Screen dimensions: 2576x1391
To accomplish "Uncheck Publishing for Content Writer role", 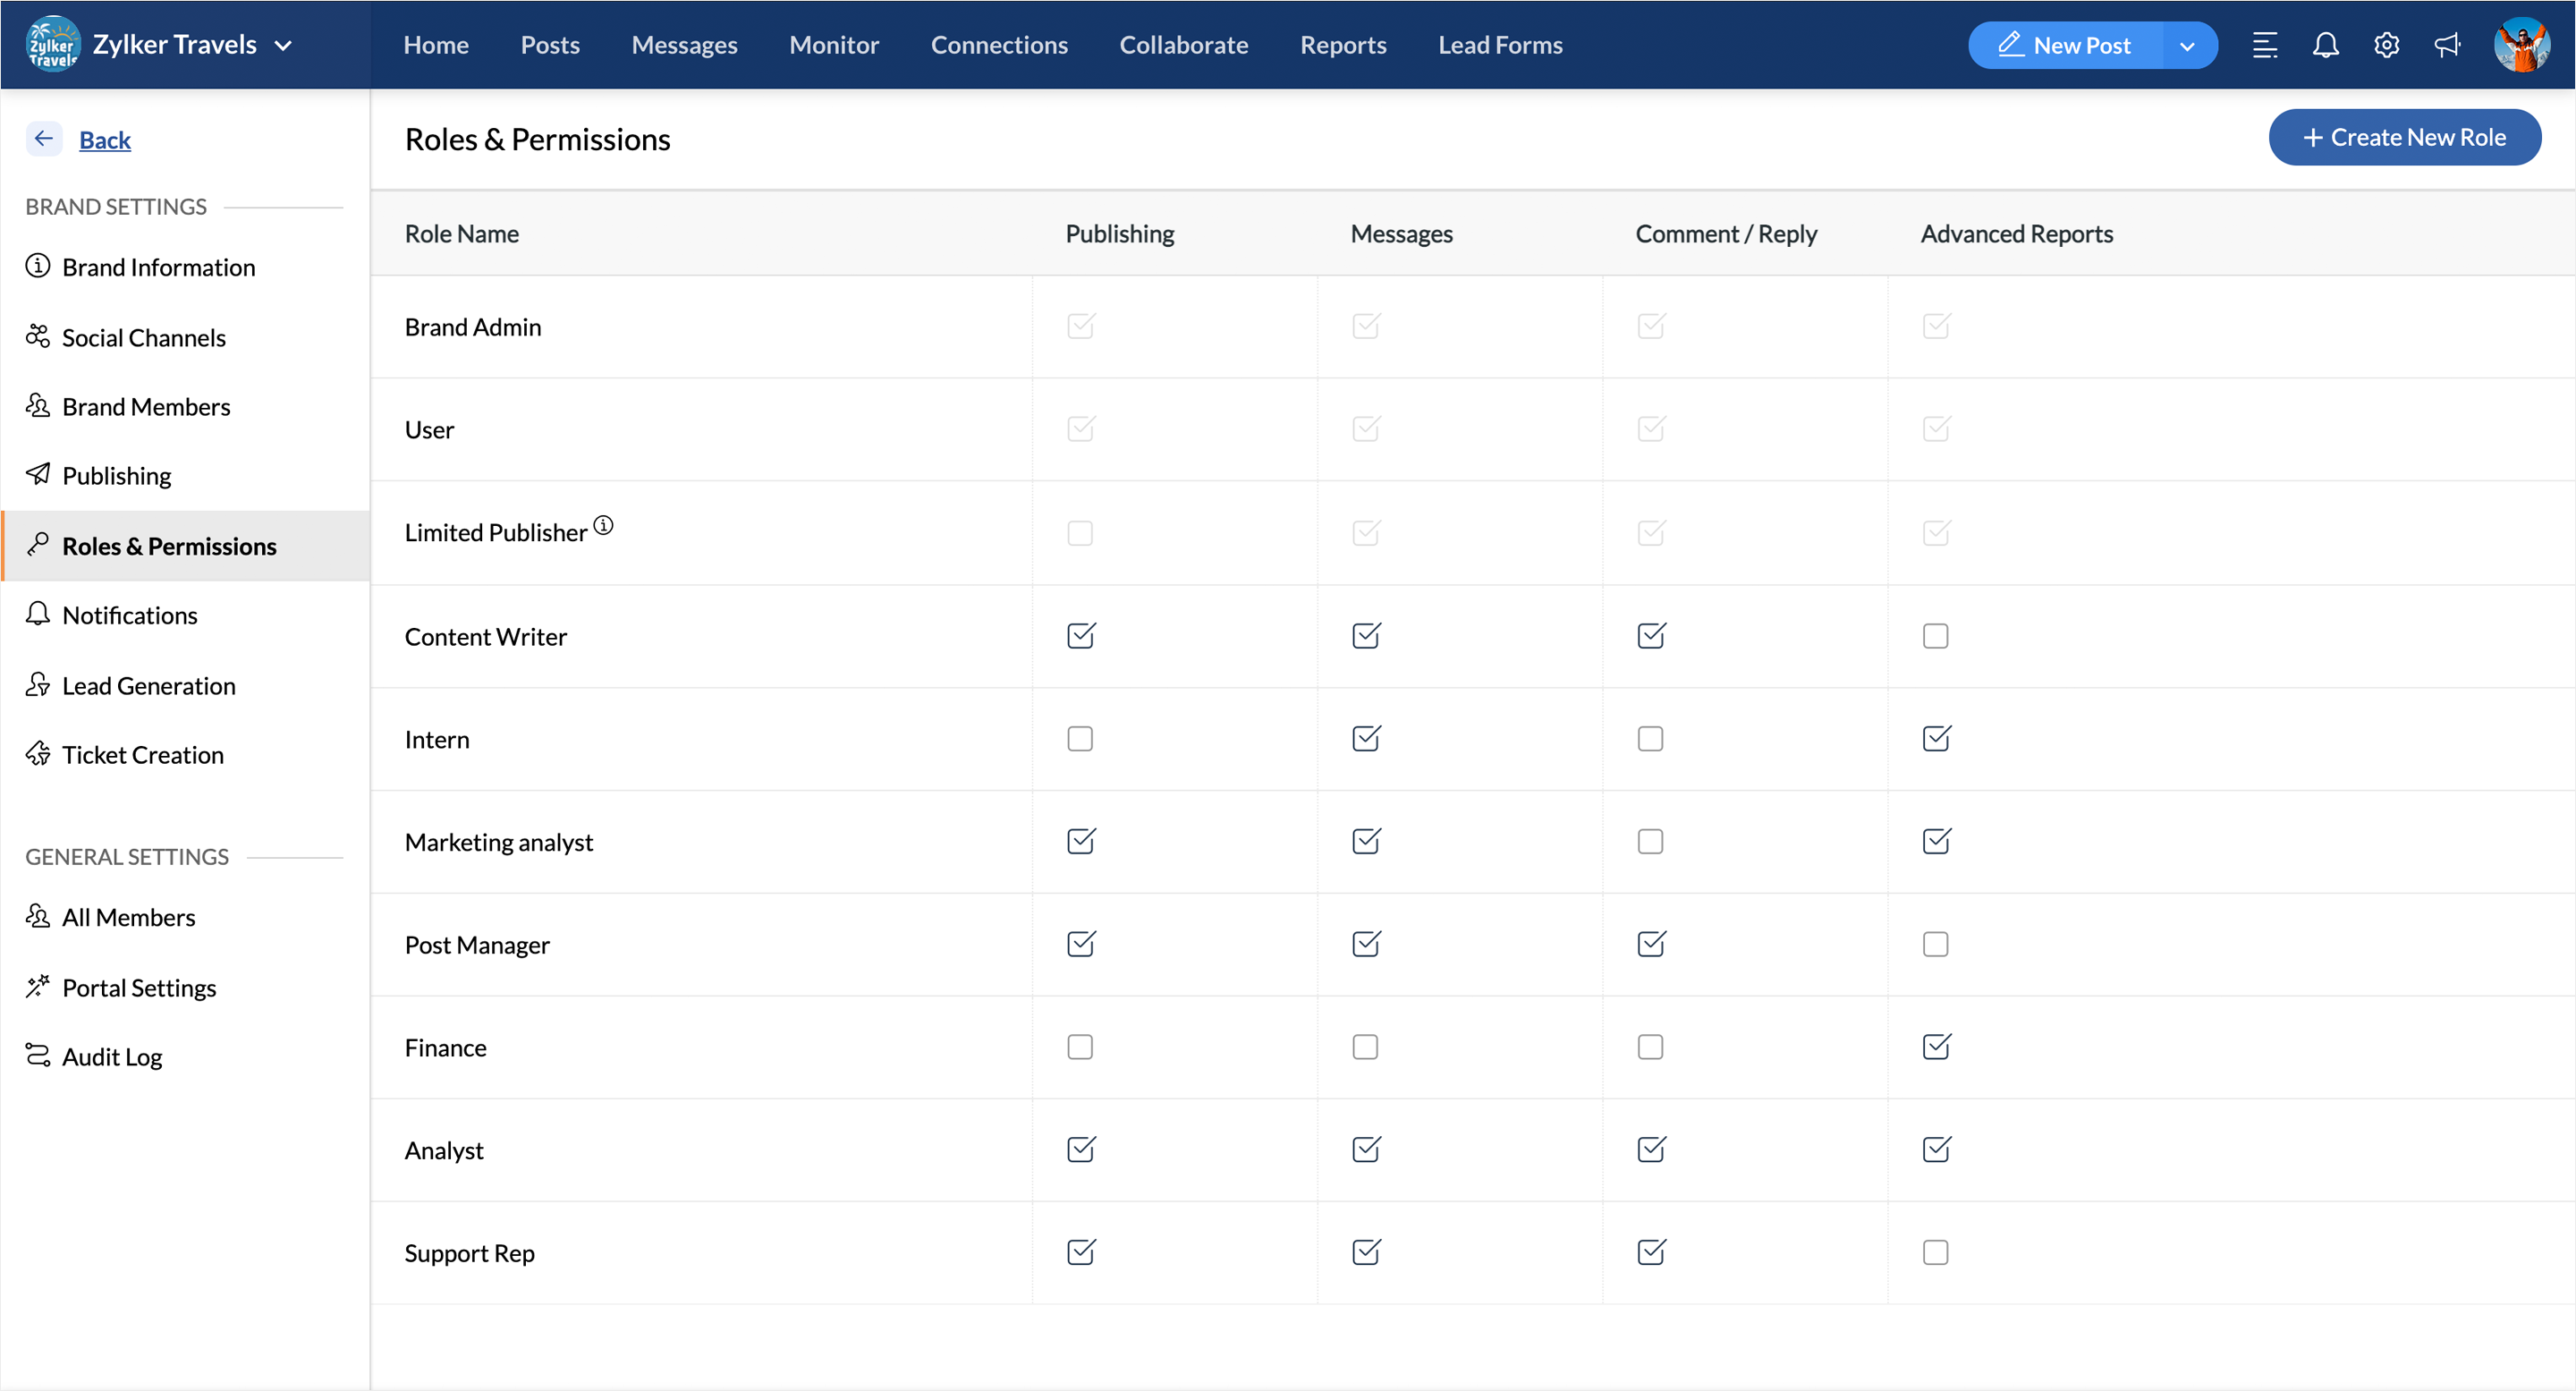I will 1080,636.
